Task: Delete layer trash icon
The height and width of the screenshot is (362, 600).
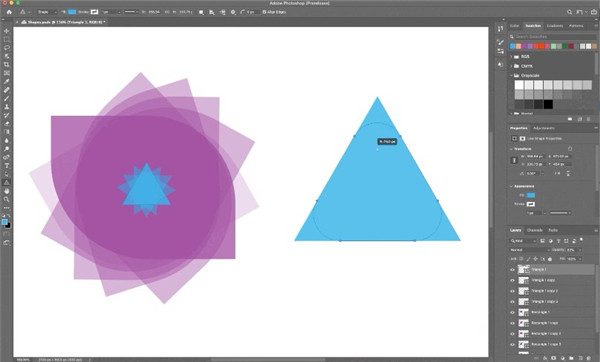Action: [589, 358]
